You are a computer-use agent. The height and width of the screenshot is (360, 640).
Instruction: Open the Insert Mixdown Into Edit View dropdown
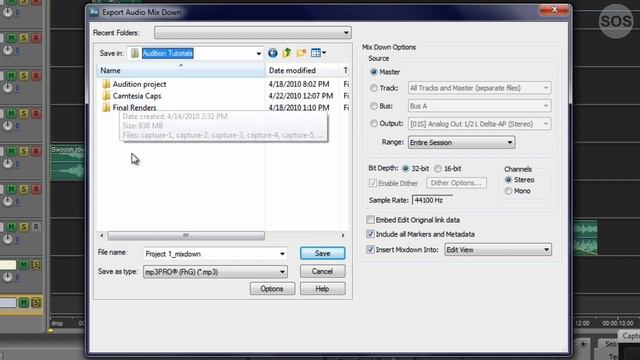pyautogui.click(x=498, y=249)
